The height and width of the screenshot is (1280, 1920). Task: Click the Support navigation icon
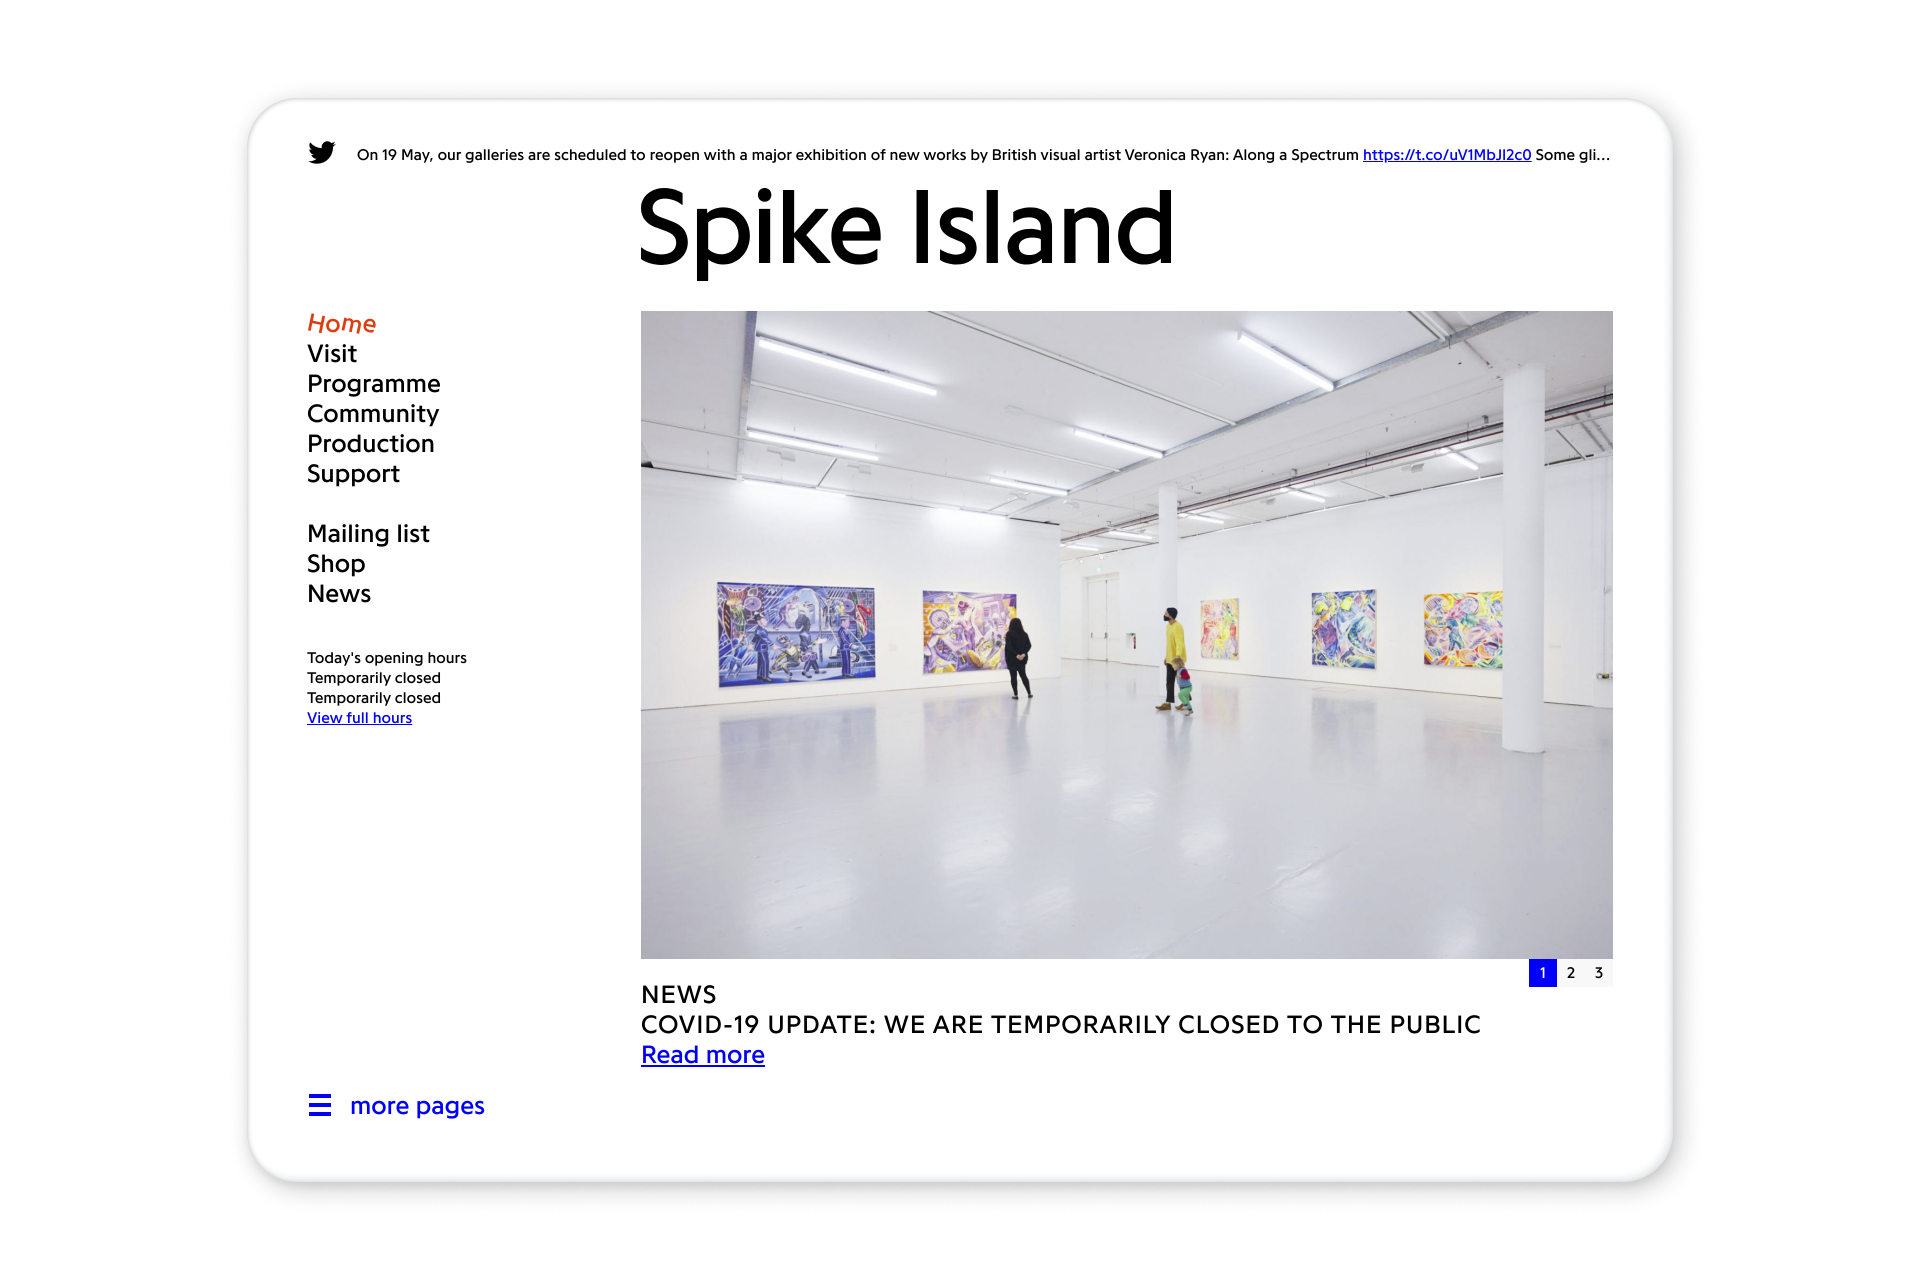coord(351,474)
